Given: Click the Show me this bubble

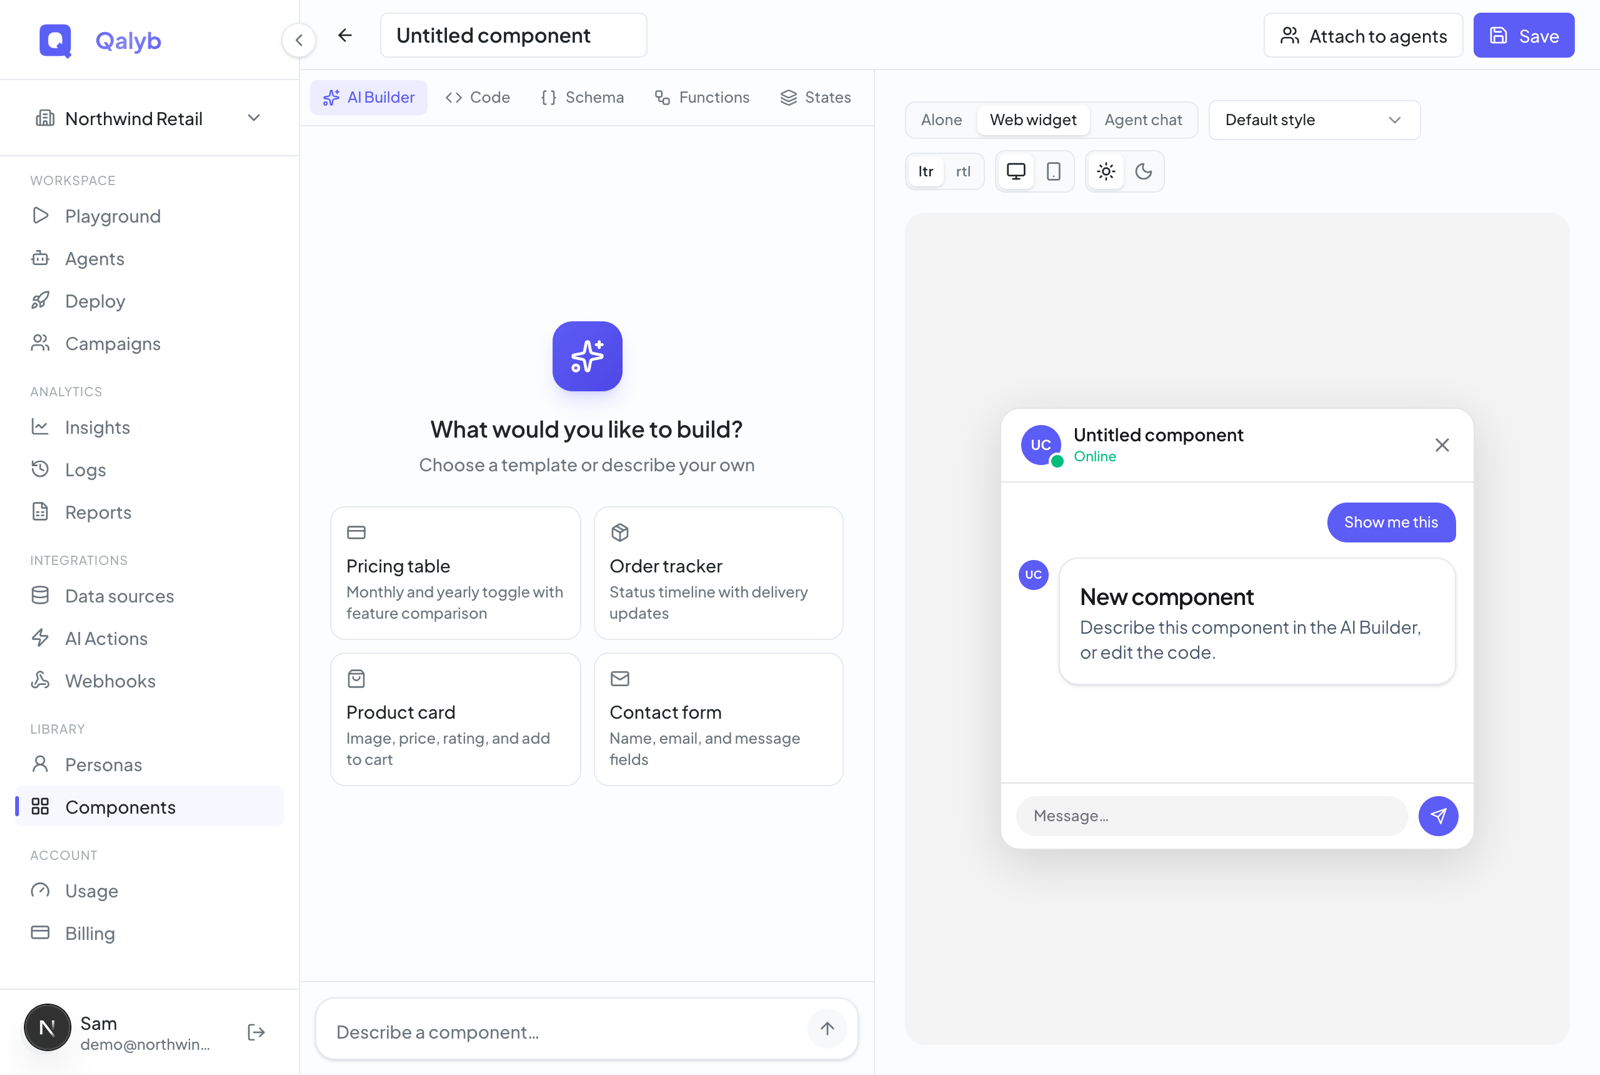Looking at the screenshot, I should click(x=1391, y=523).
